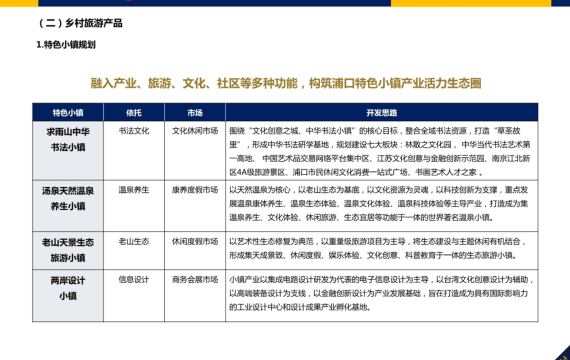
Task: Select the subheading '1.特色小镇规划'
Action: tap(66, 45)
